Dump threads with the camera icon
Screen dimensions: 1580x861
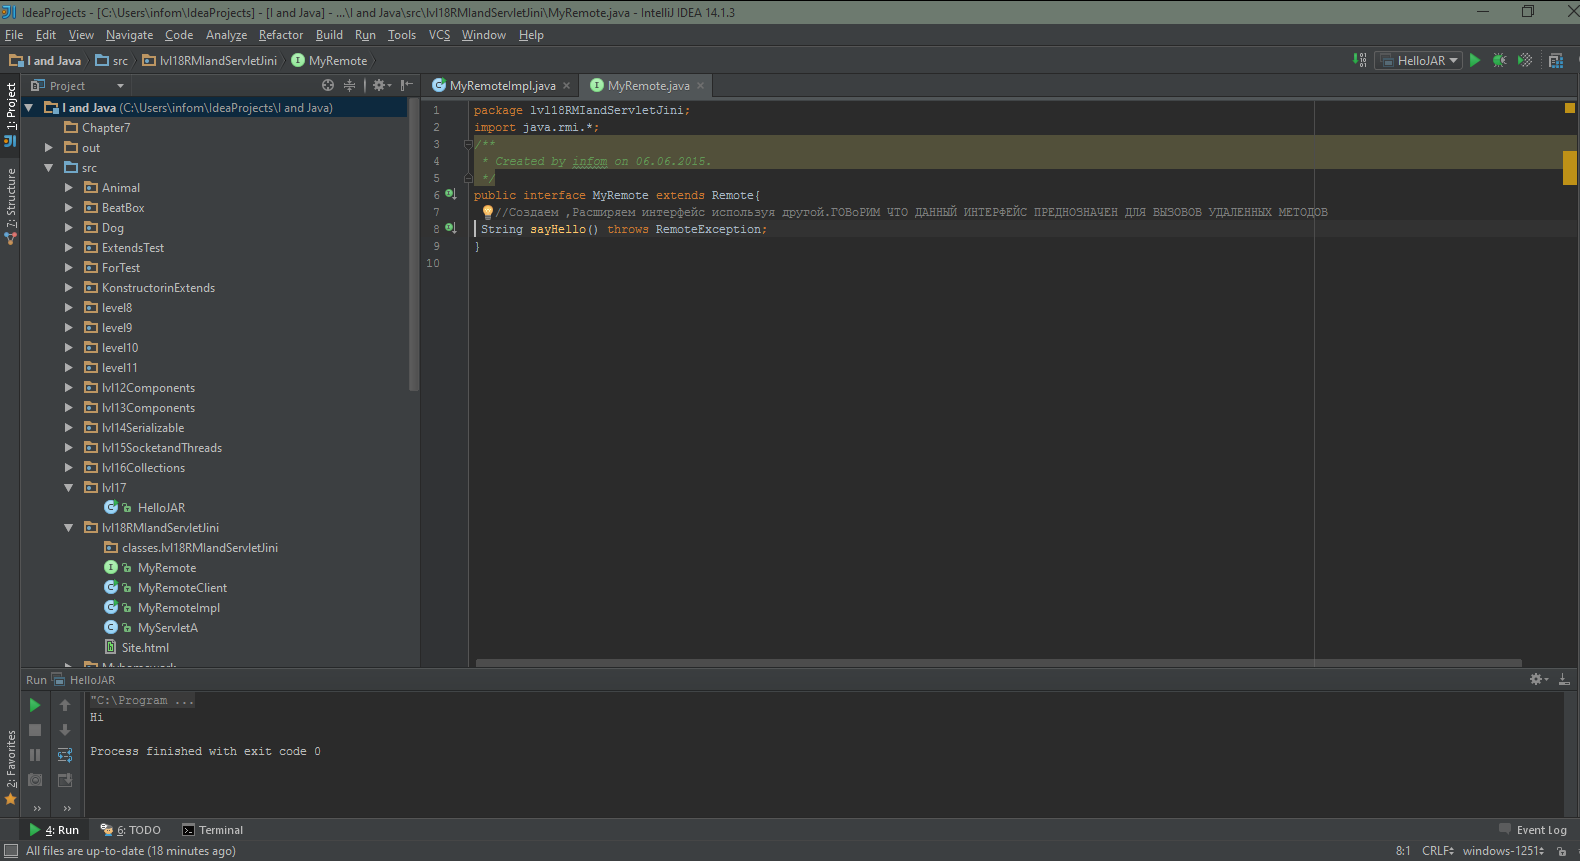pos(35,780)
